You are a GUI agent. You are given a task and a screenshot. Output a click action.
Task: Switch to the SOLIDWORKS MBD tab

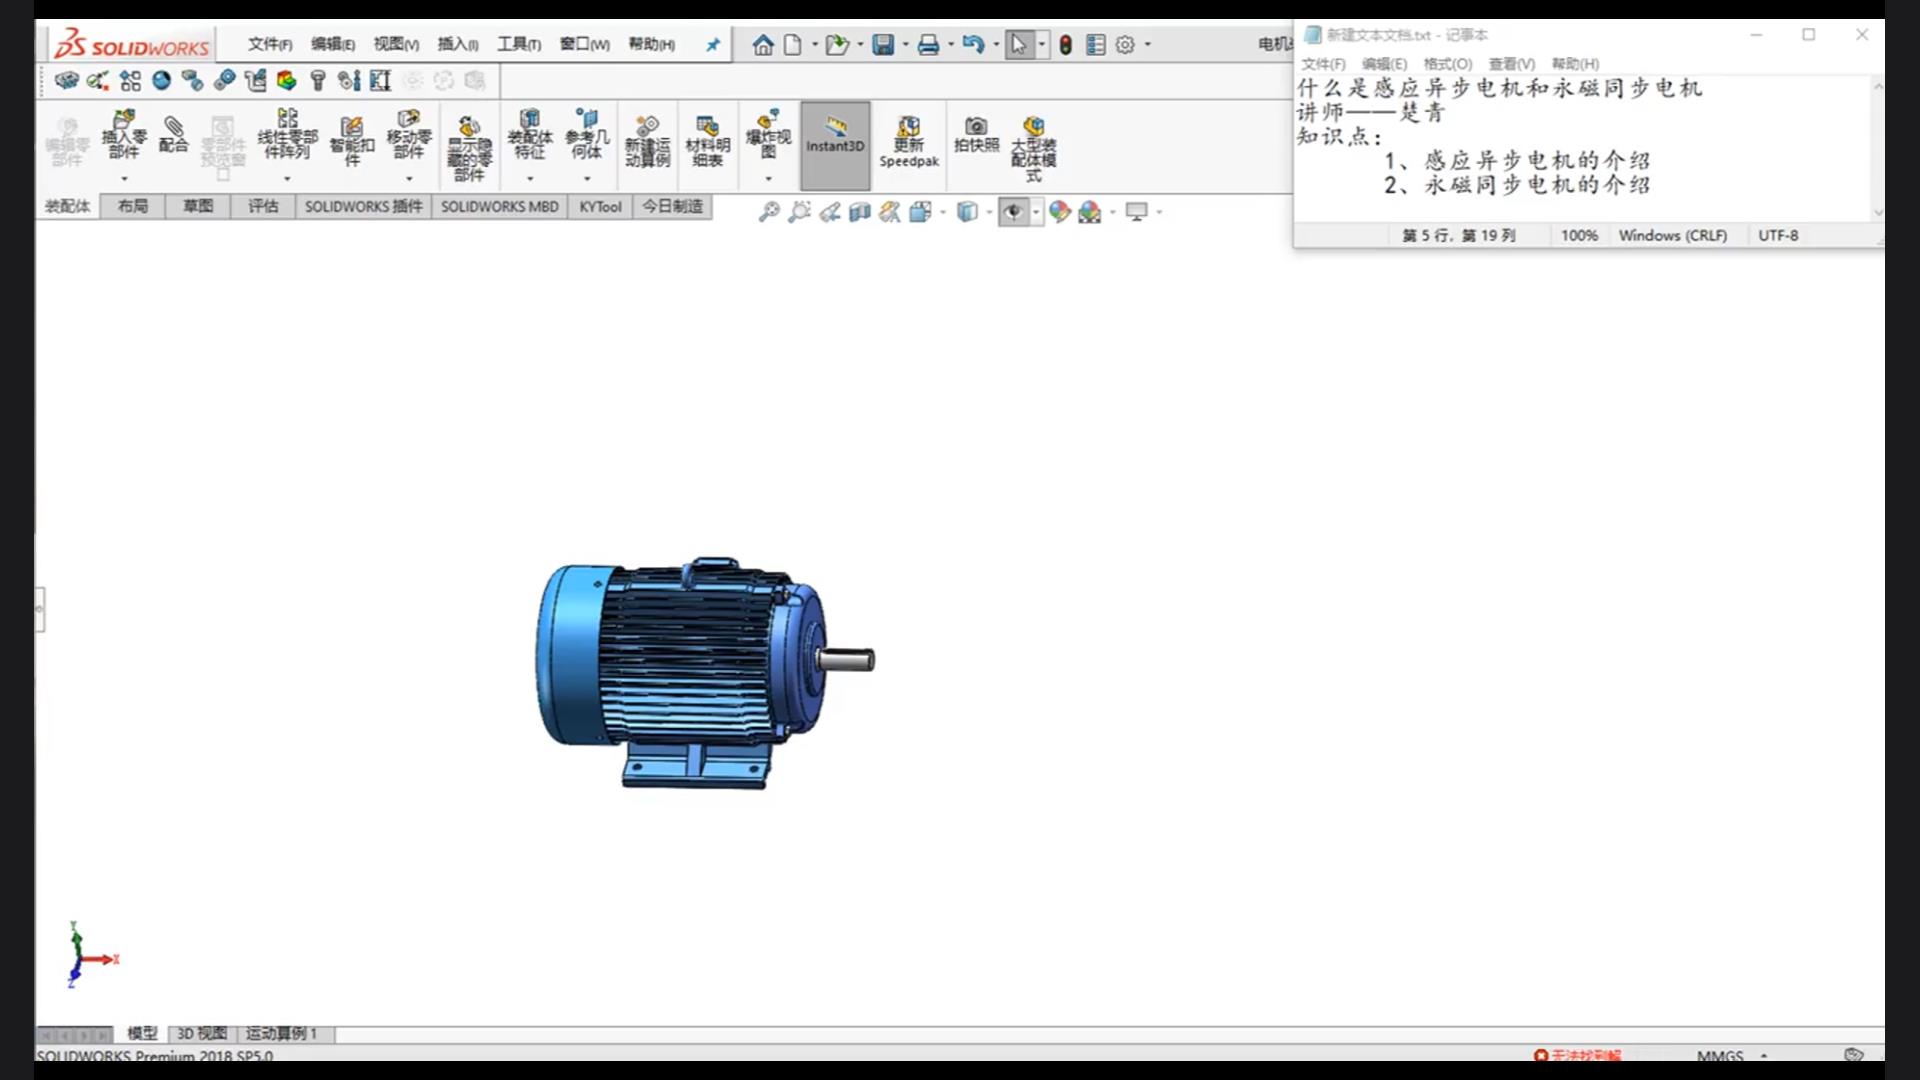500,206
